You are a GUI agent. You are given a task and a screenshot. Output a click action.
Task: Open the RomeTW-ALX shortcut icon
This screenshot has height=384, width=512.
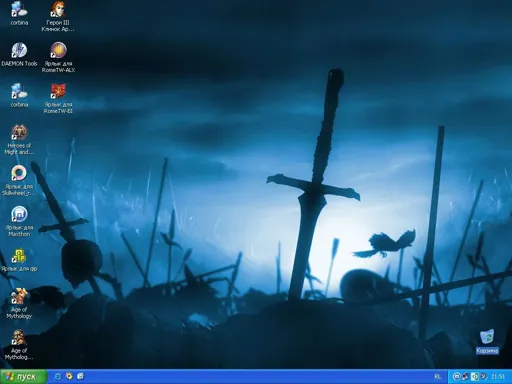(x=58, y=57)
